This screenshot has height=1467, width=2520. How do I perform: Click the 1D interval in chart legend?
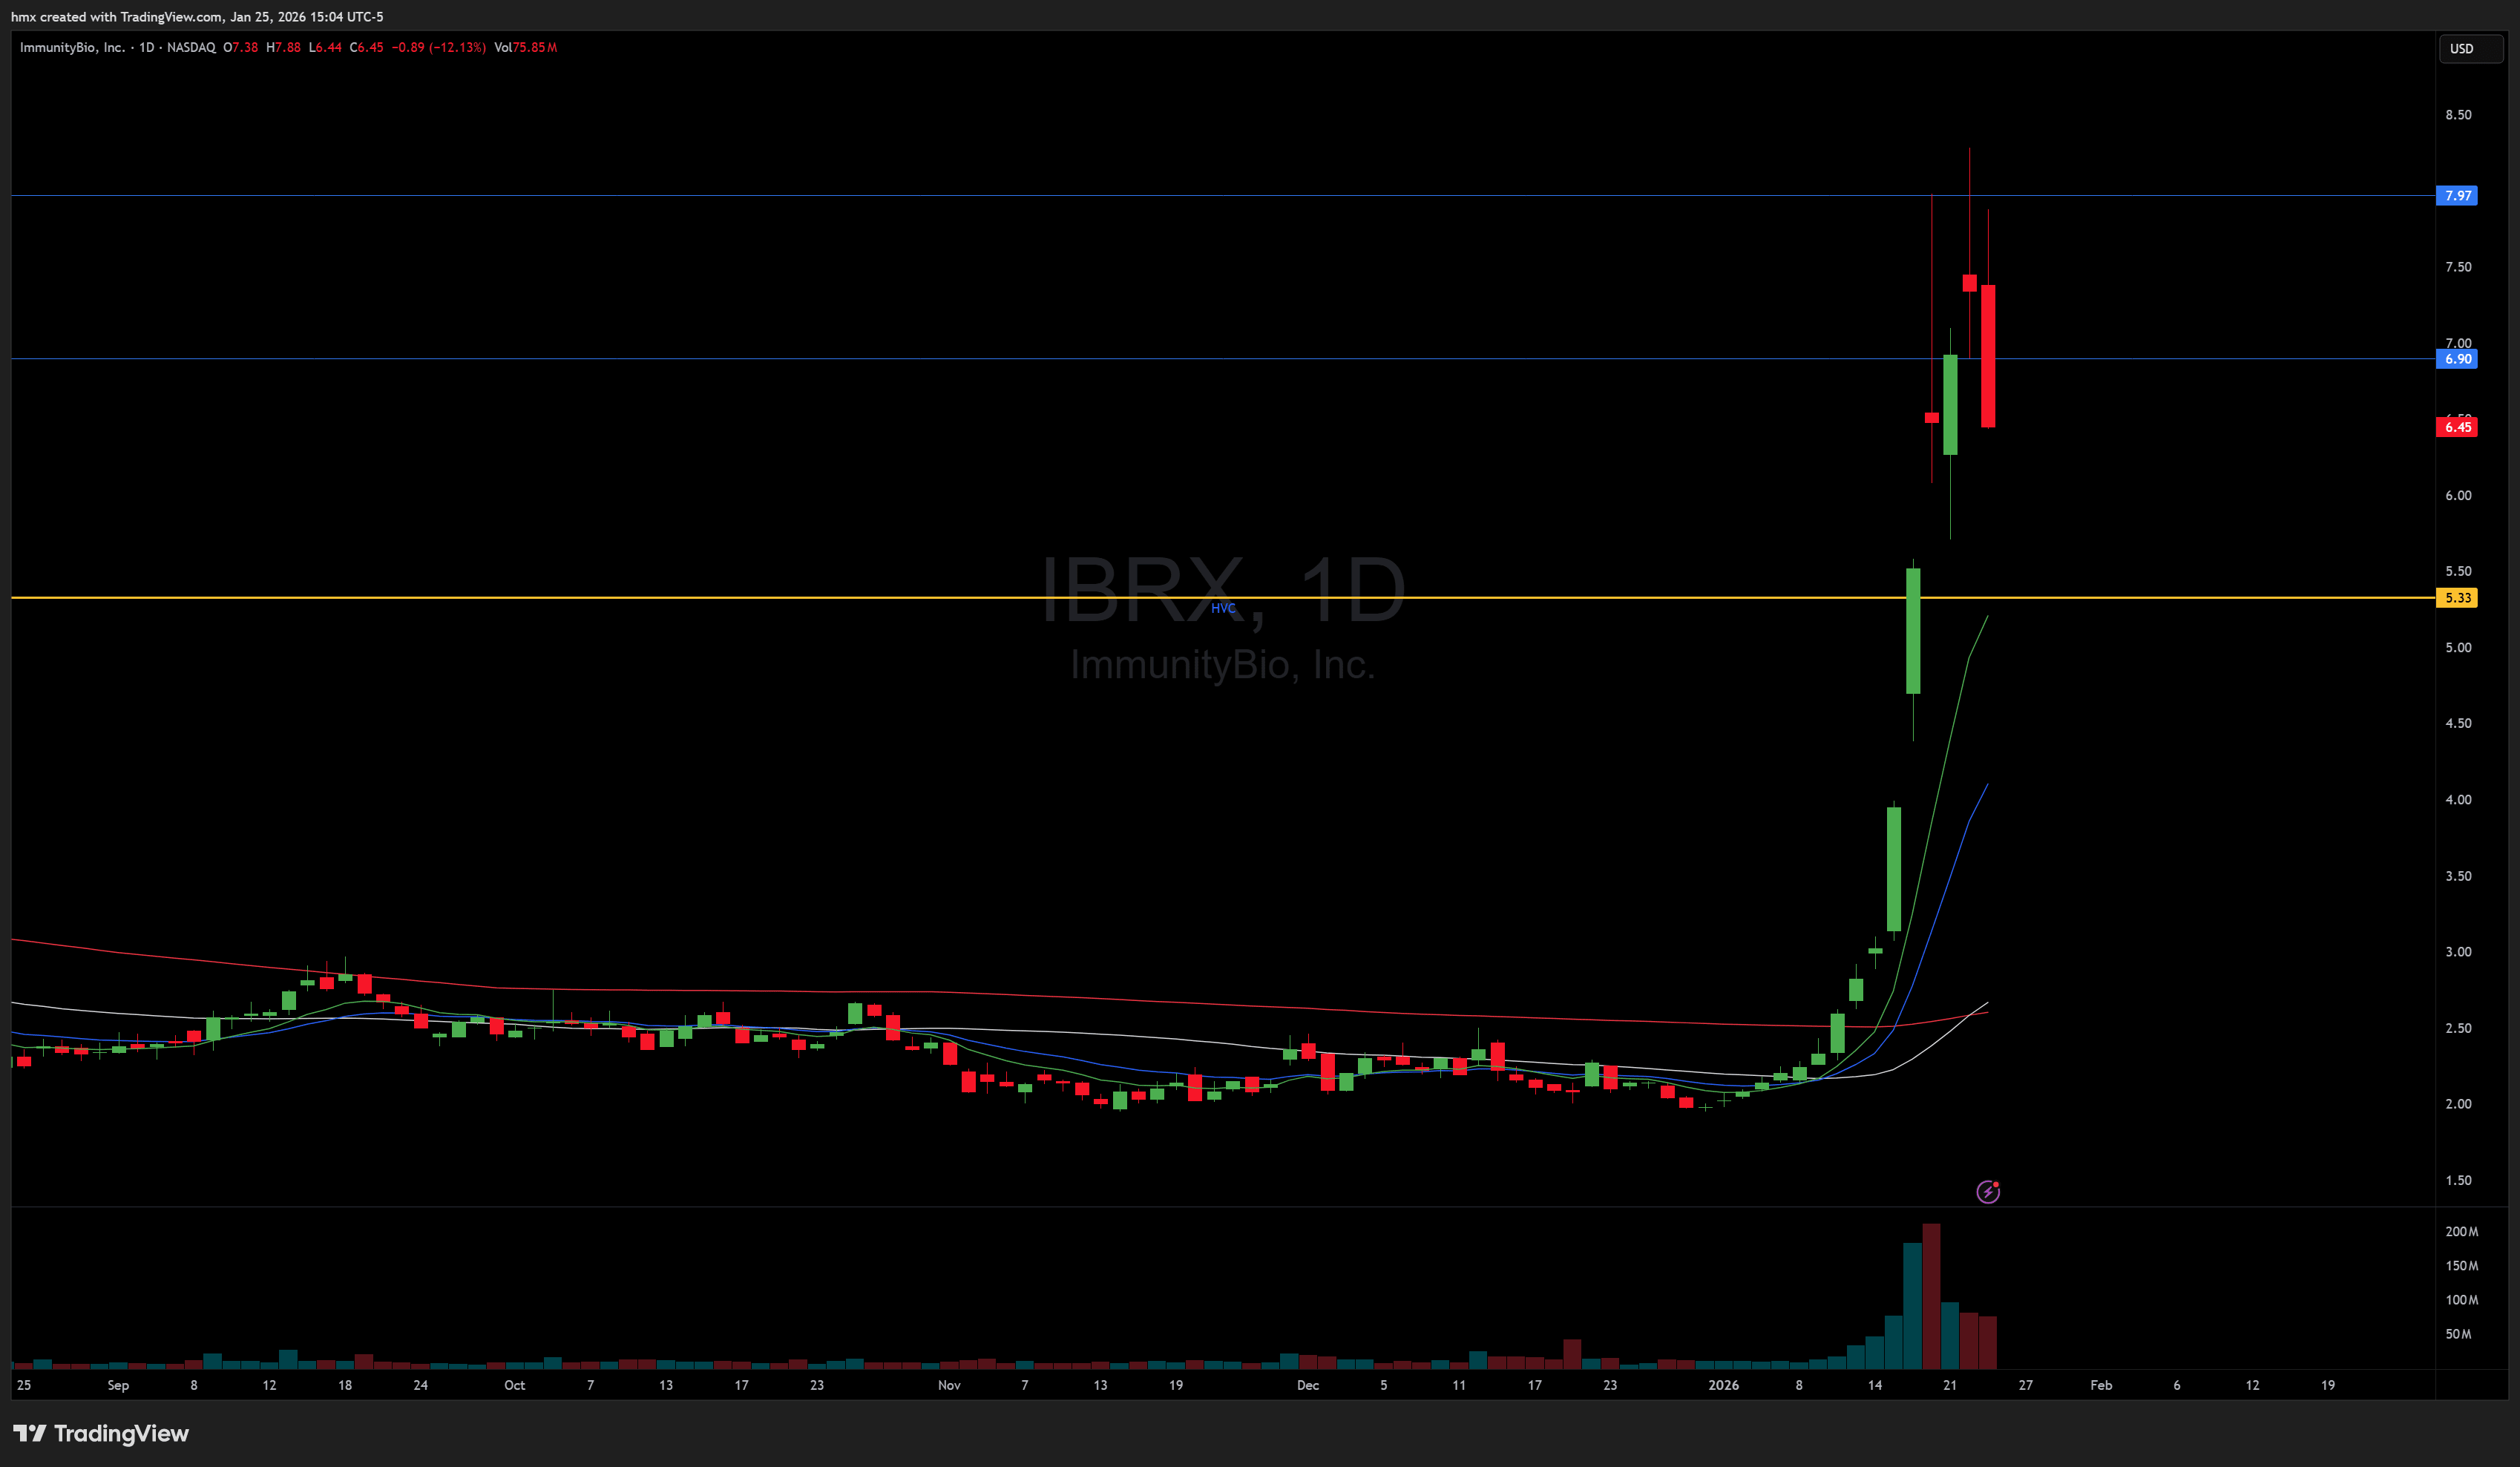click(x=146, y=47)
